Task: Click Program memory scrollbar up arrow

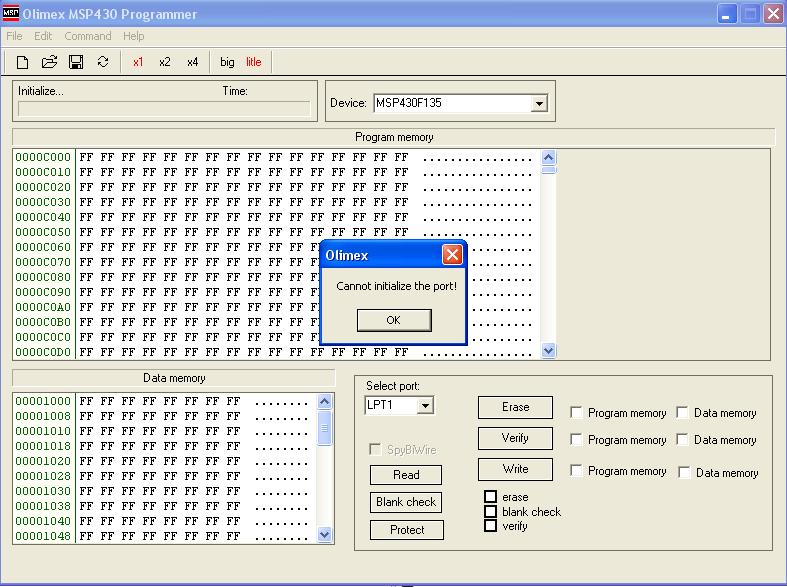Action: click(549, 158)
